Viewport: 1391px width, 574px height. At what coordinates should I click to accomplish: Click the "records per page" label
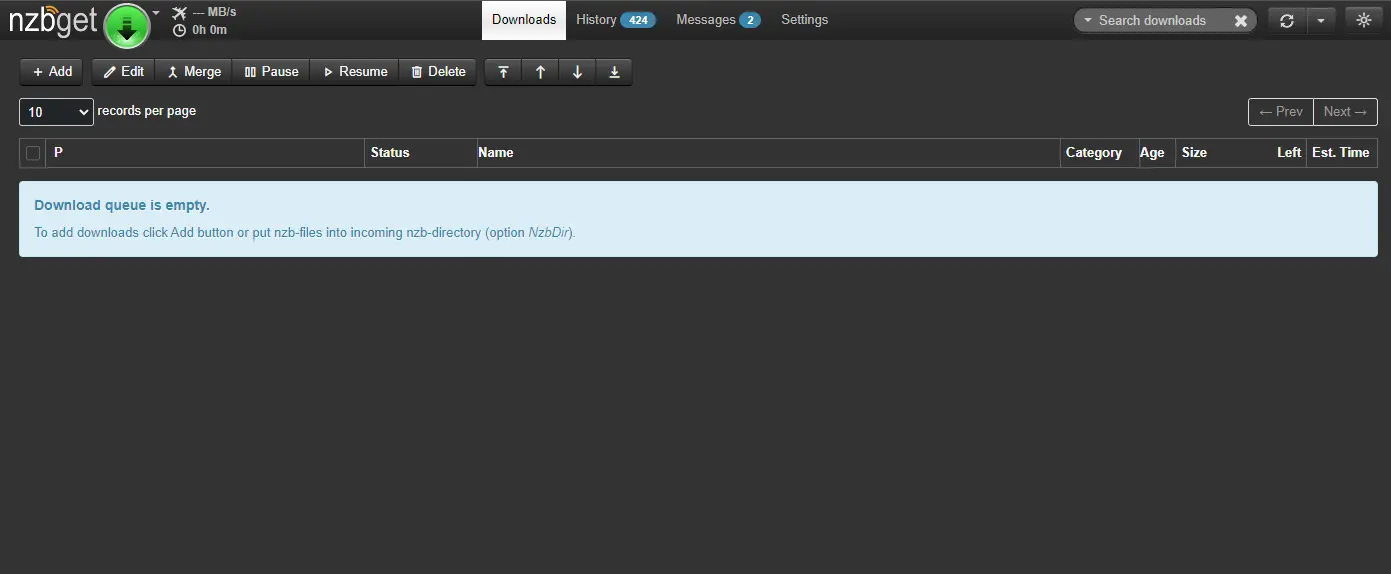(x=147, y=111)
